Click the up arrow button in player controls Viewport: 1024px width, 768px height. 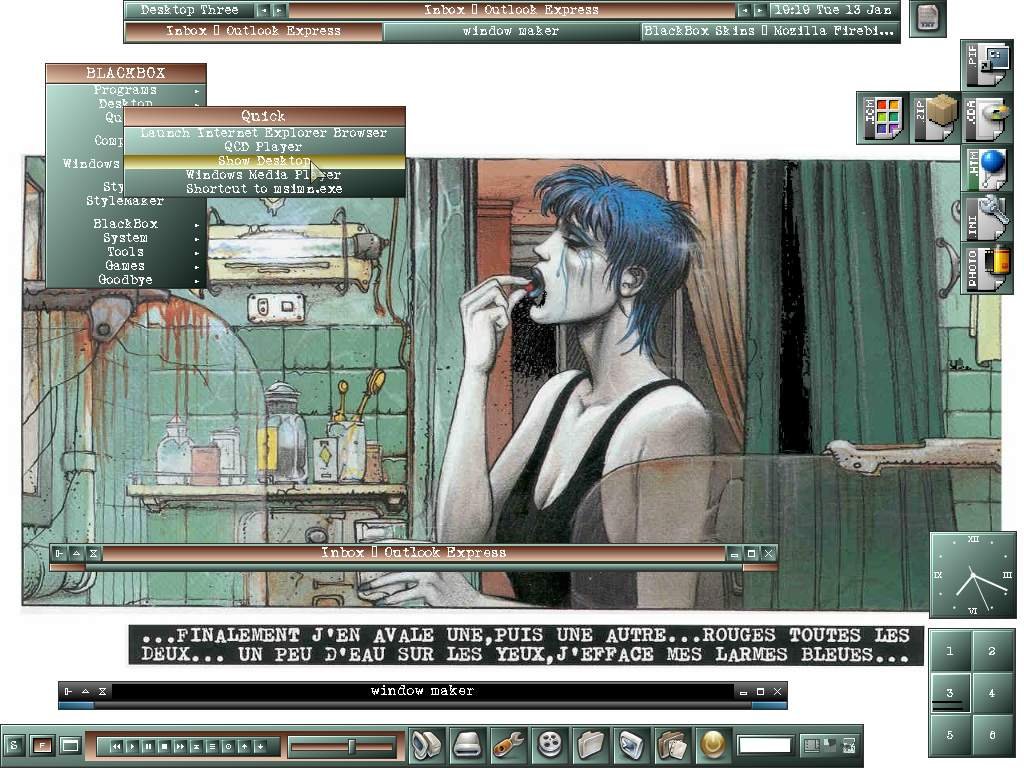[244, 746]
